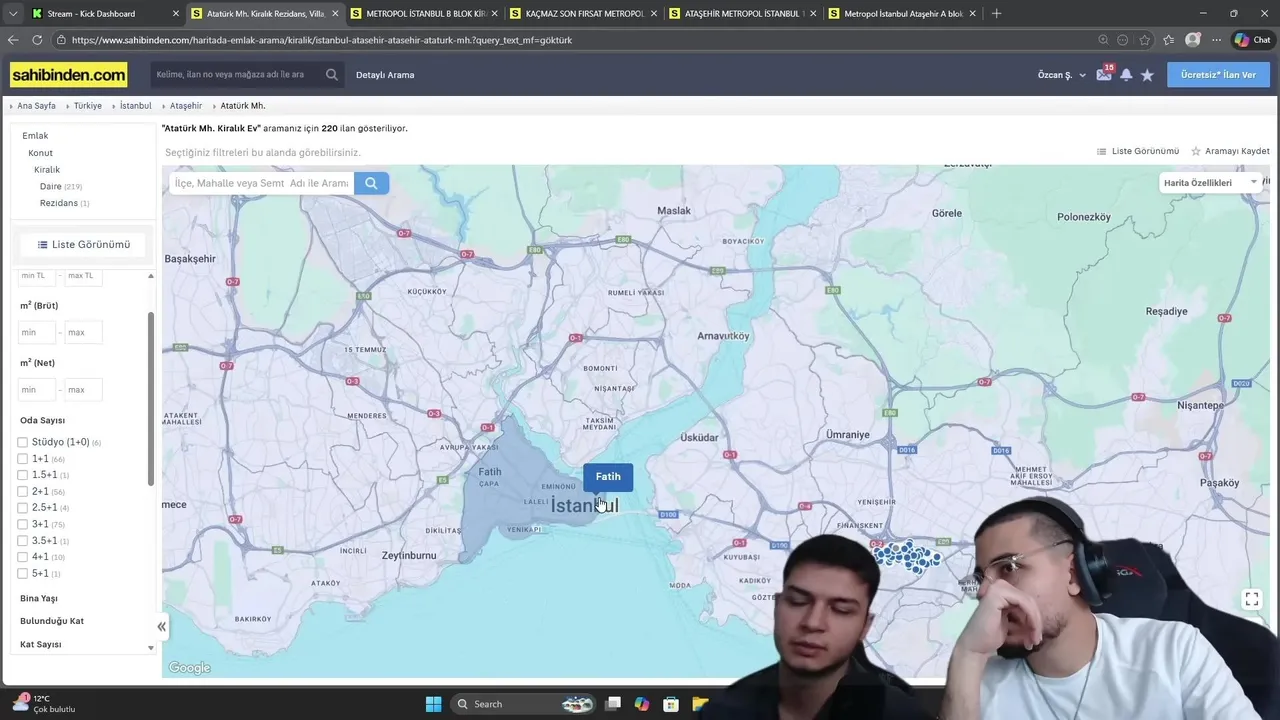Launch Copilot from the taskbar

click(x=642, y=704)
